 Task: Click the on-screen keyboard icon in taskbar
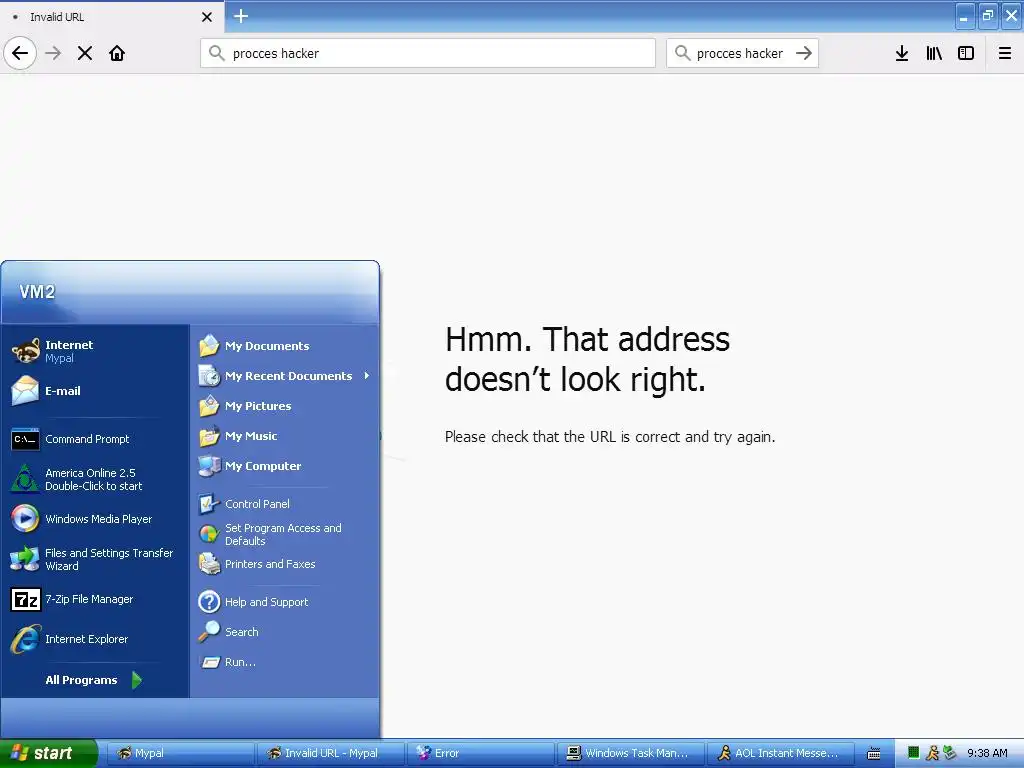[874, 754]
